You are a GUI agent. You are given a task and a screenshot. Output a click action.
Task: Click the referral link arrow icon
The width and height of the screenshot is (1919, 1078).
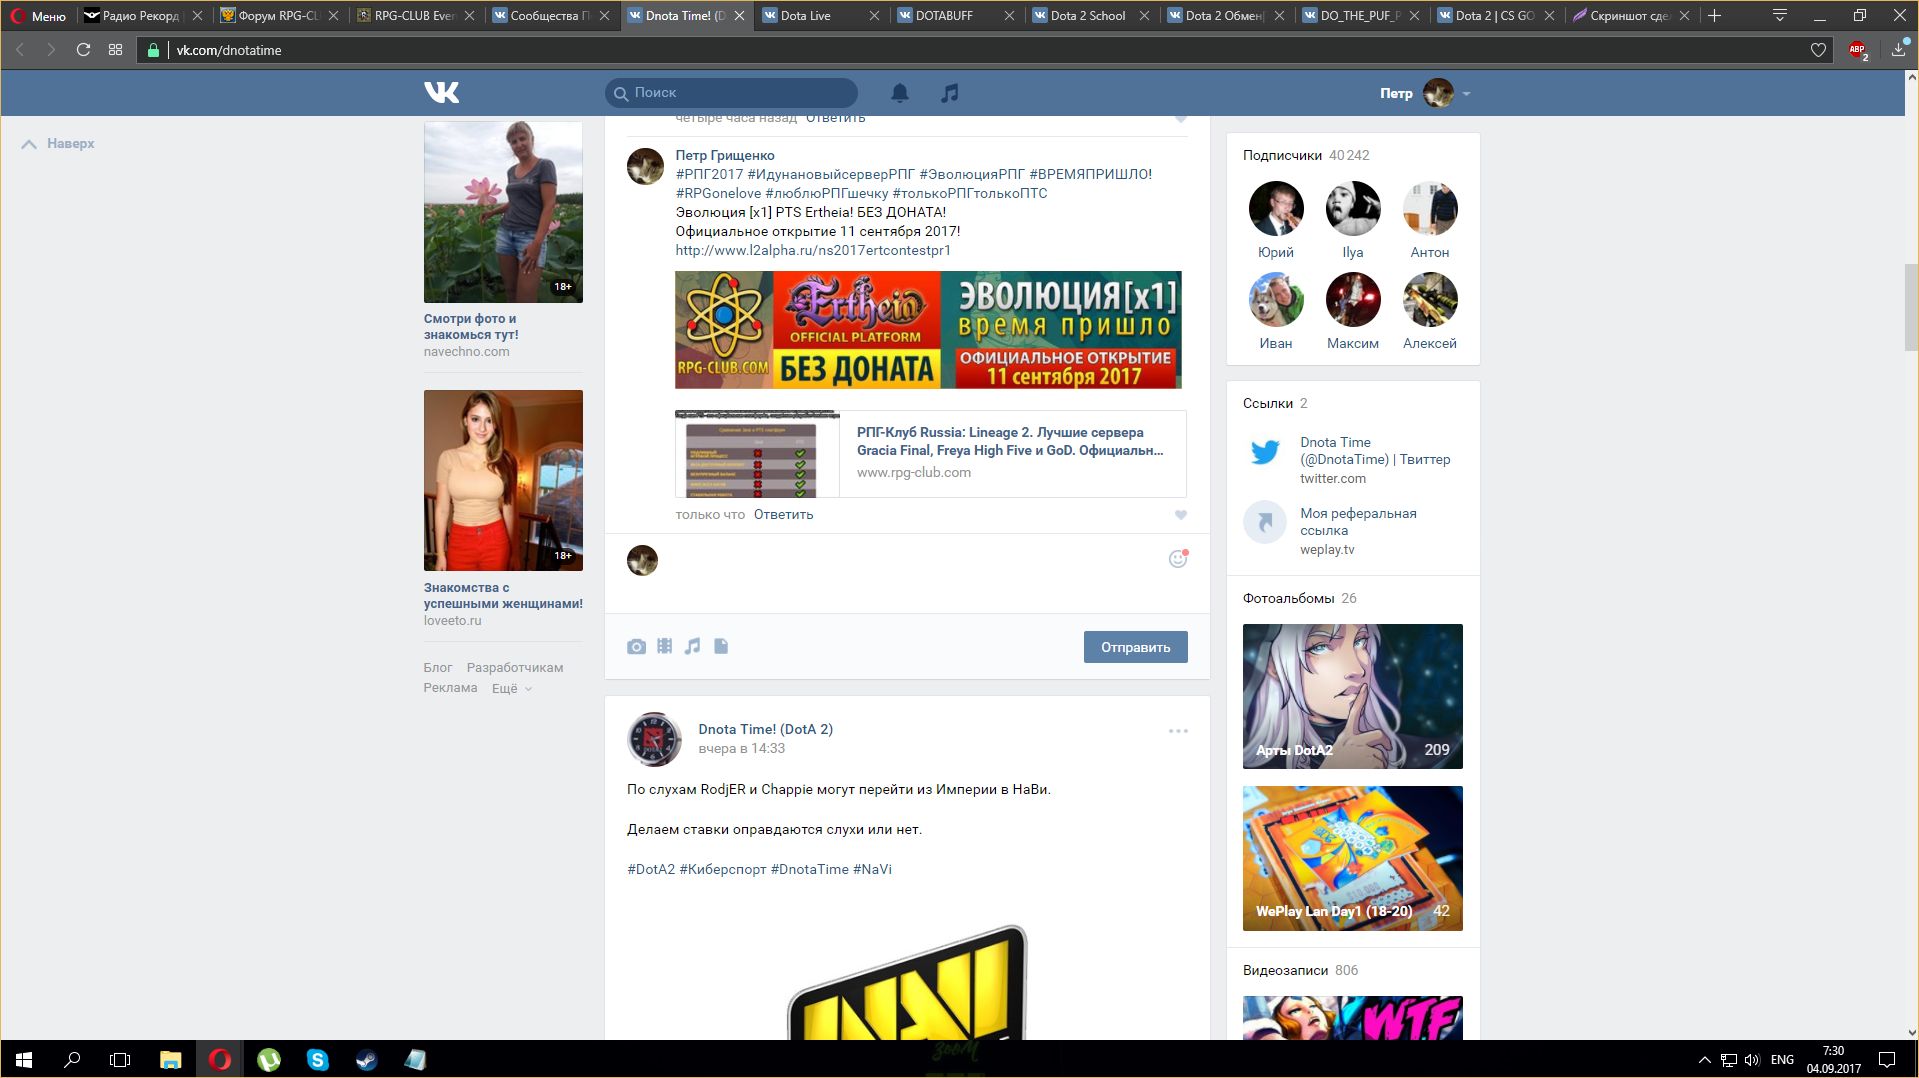[1265, 522]
